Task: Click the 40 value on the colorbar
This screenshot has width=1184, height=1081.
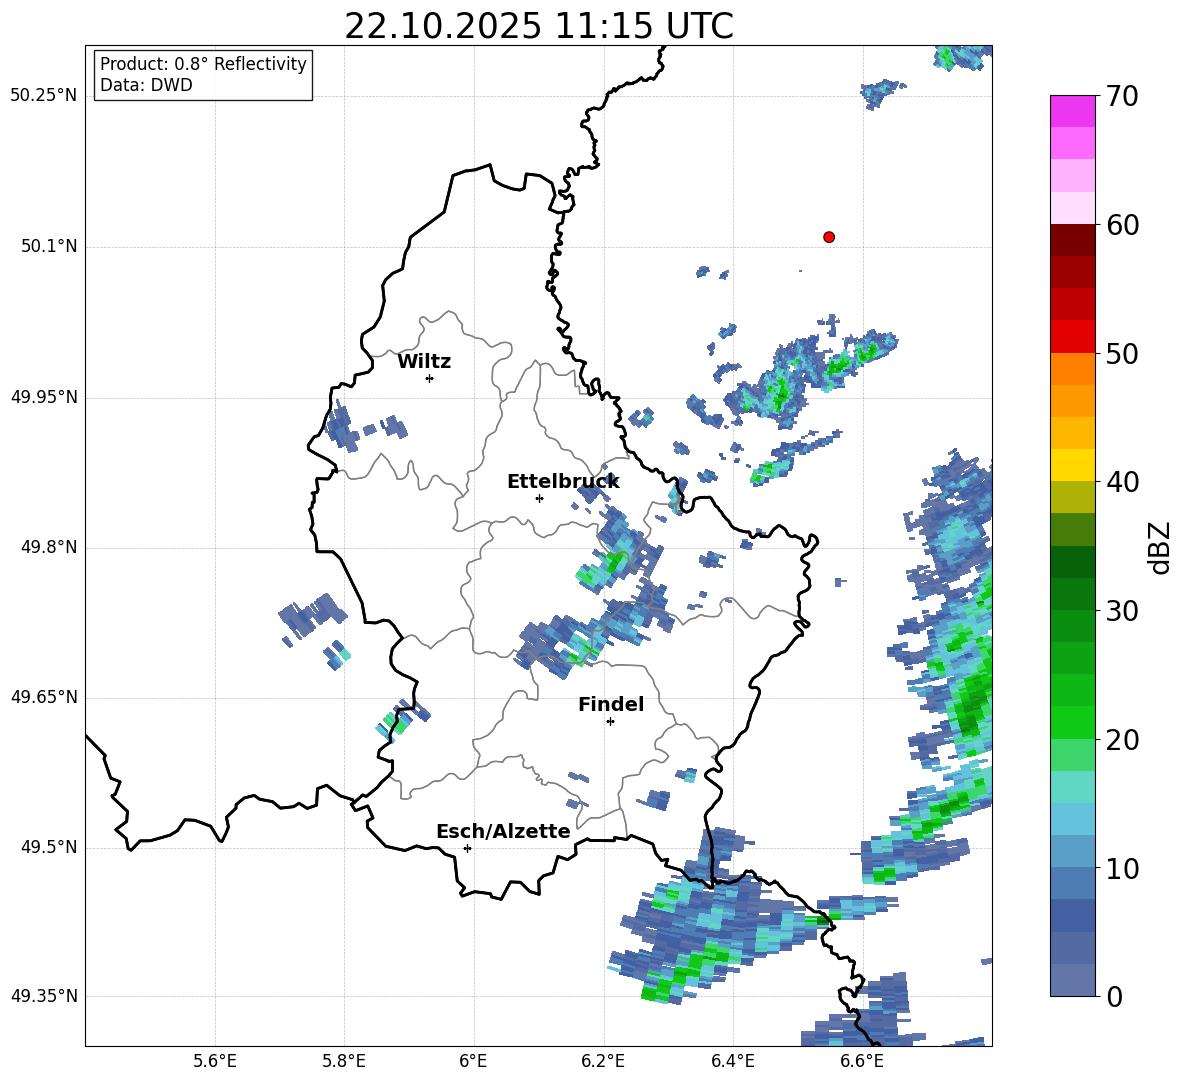Action: point(1121,482)
